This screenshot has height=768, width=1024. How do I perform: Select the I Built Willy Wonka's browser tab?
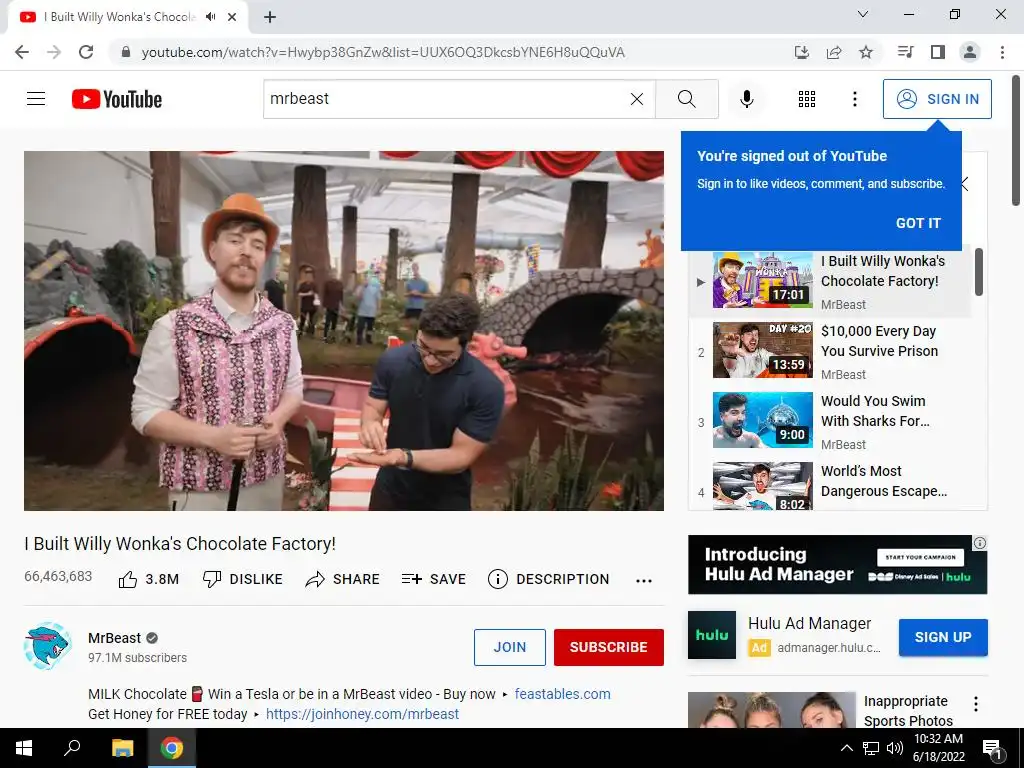[x=127, y=18]
